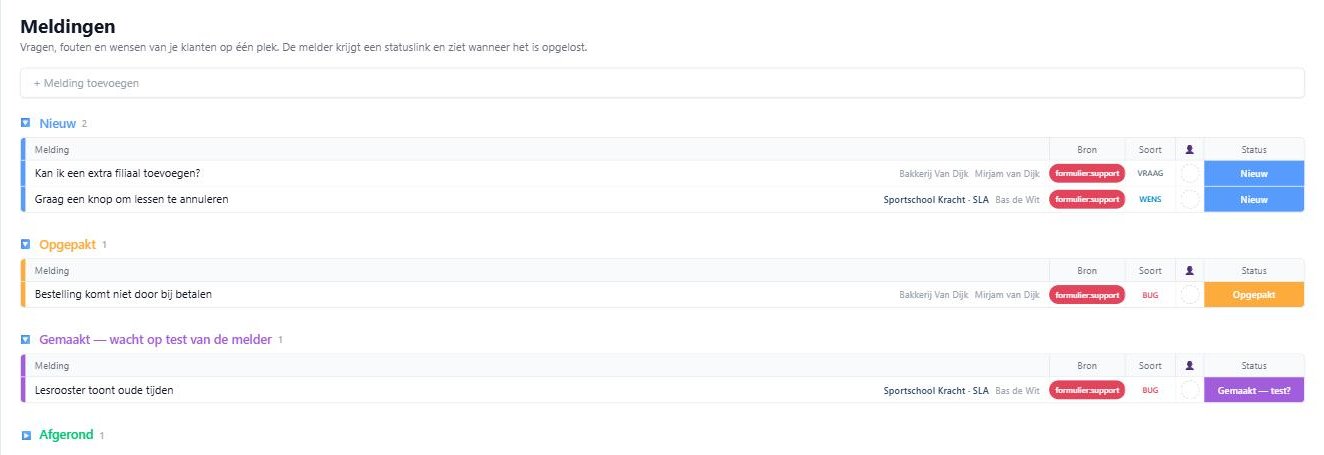Open the purple 'Gemaakt — test?' status cell
The image size is (1324, 455).
point(1254,390)
